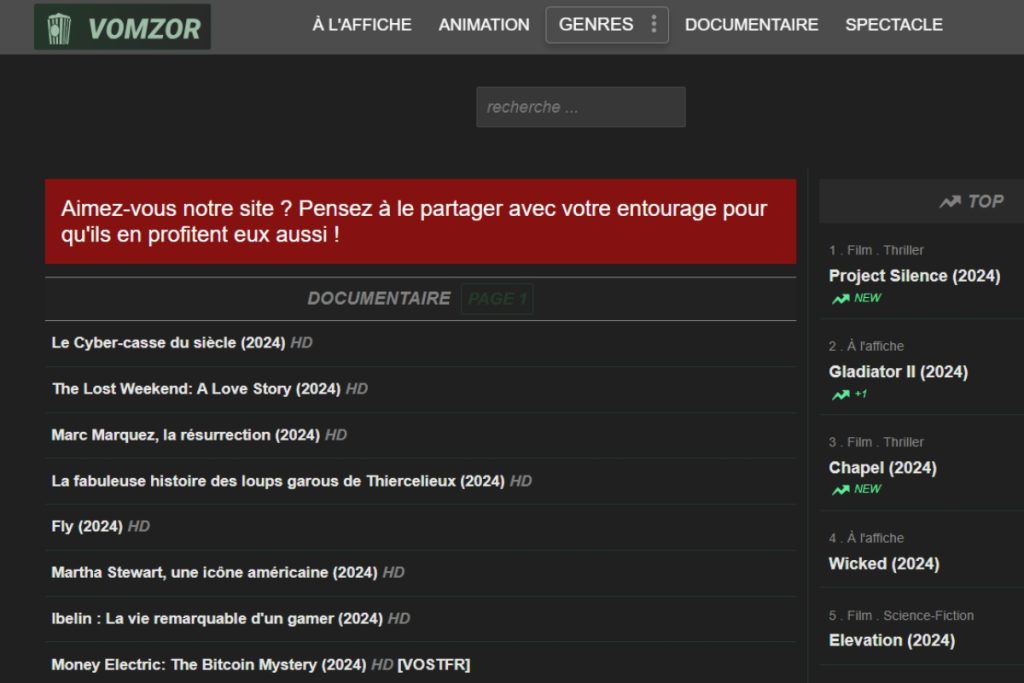Click the PAGE 1 label in the header
Screen dimensions: 1024x683
click(497, 298)
